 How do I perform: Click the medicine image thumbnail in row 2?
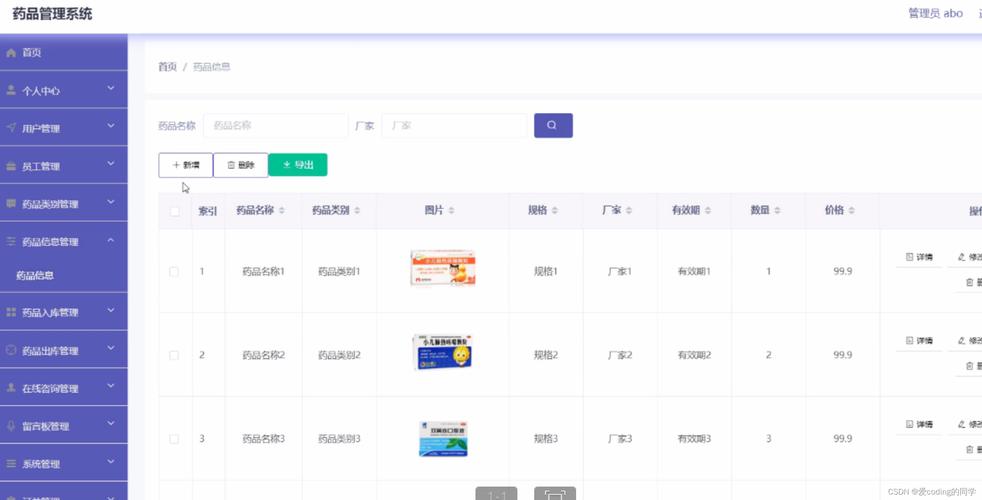tap(442, 354)
